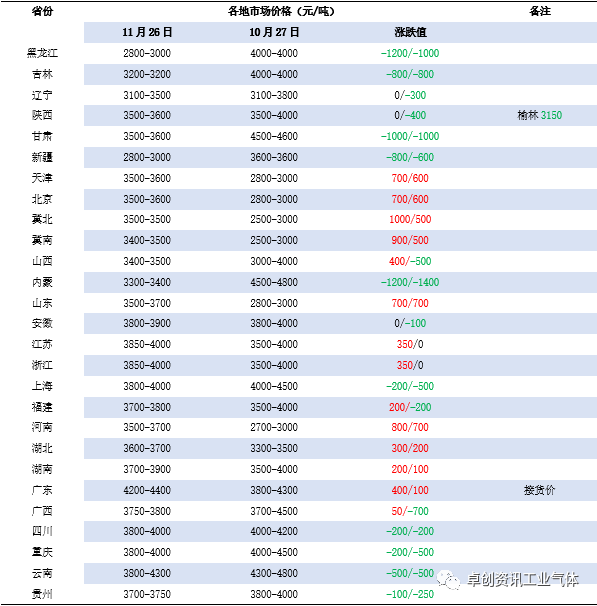Select the 贵州 province row label
The image size is (597, 606).
tap(42, 594)
